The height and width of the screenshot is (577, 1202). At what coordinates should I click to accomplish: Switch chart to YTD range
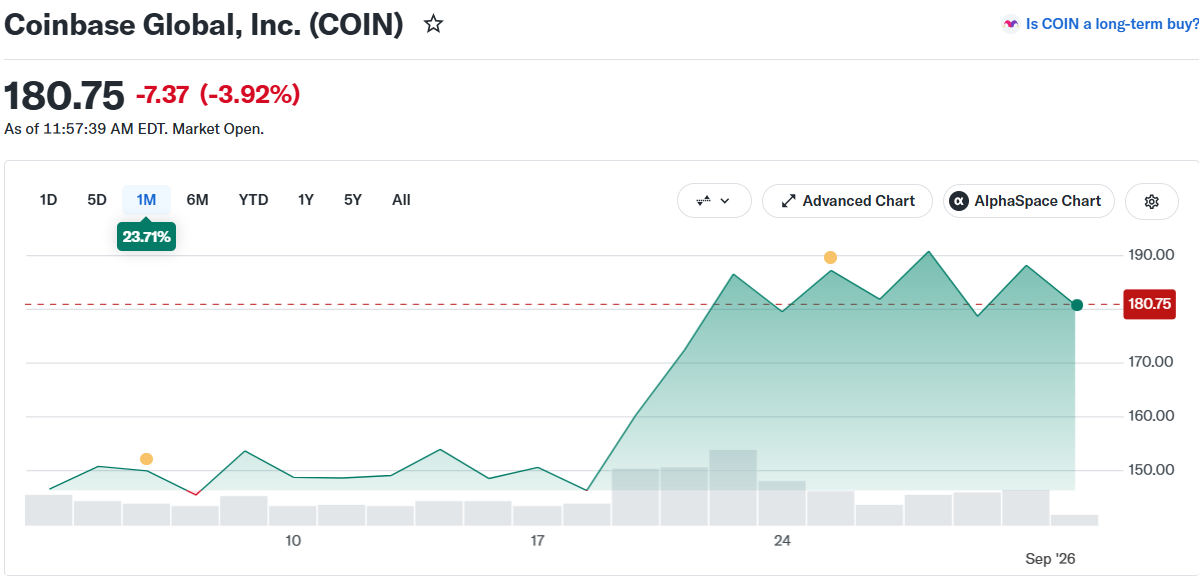point(254,200)
